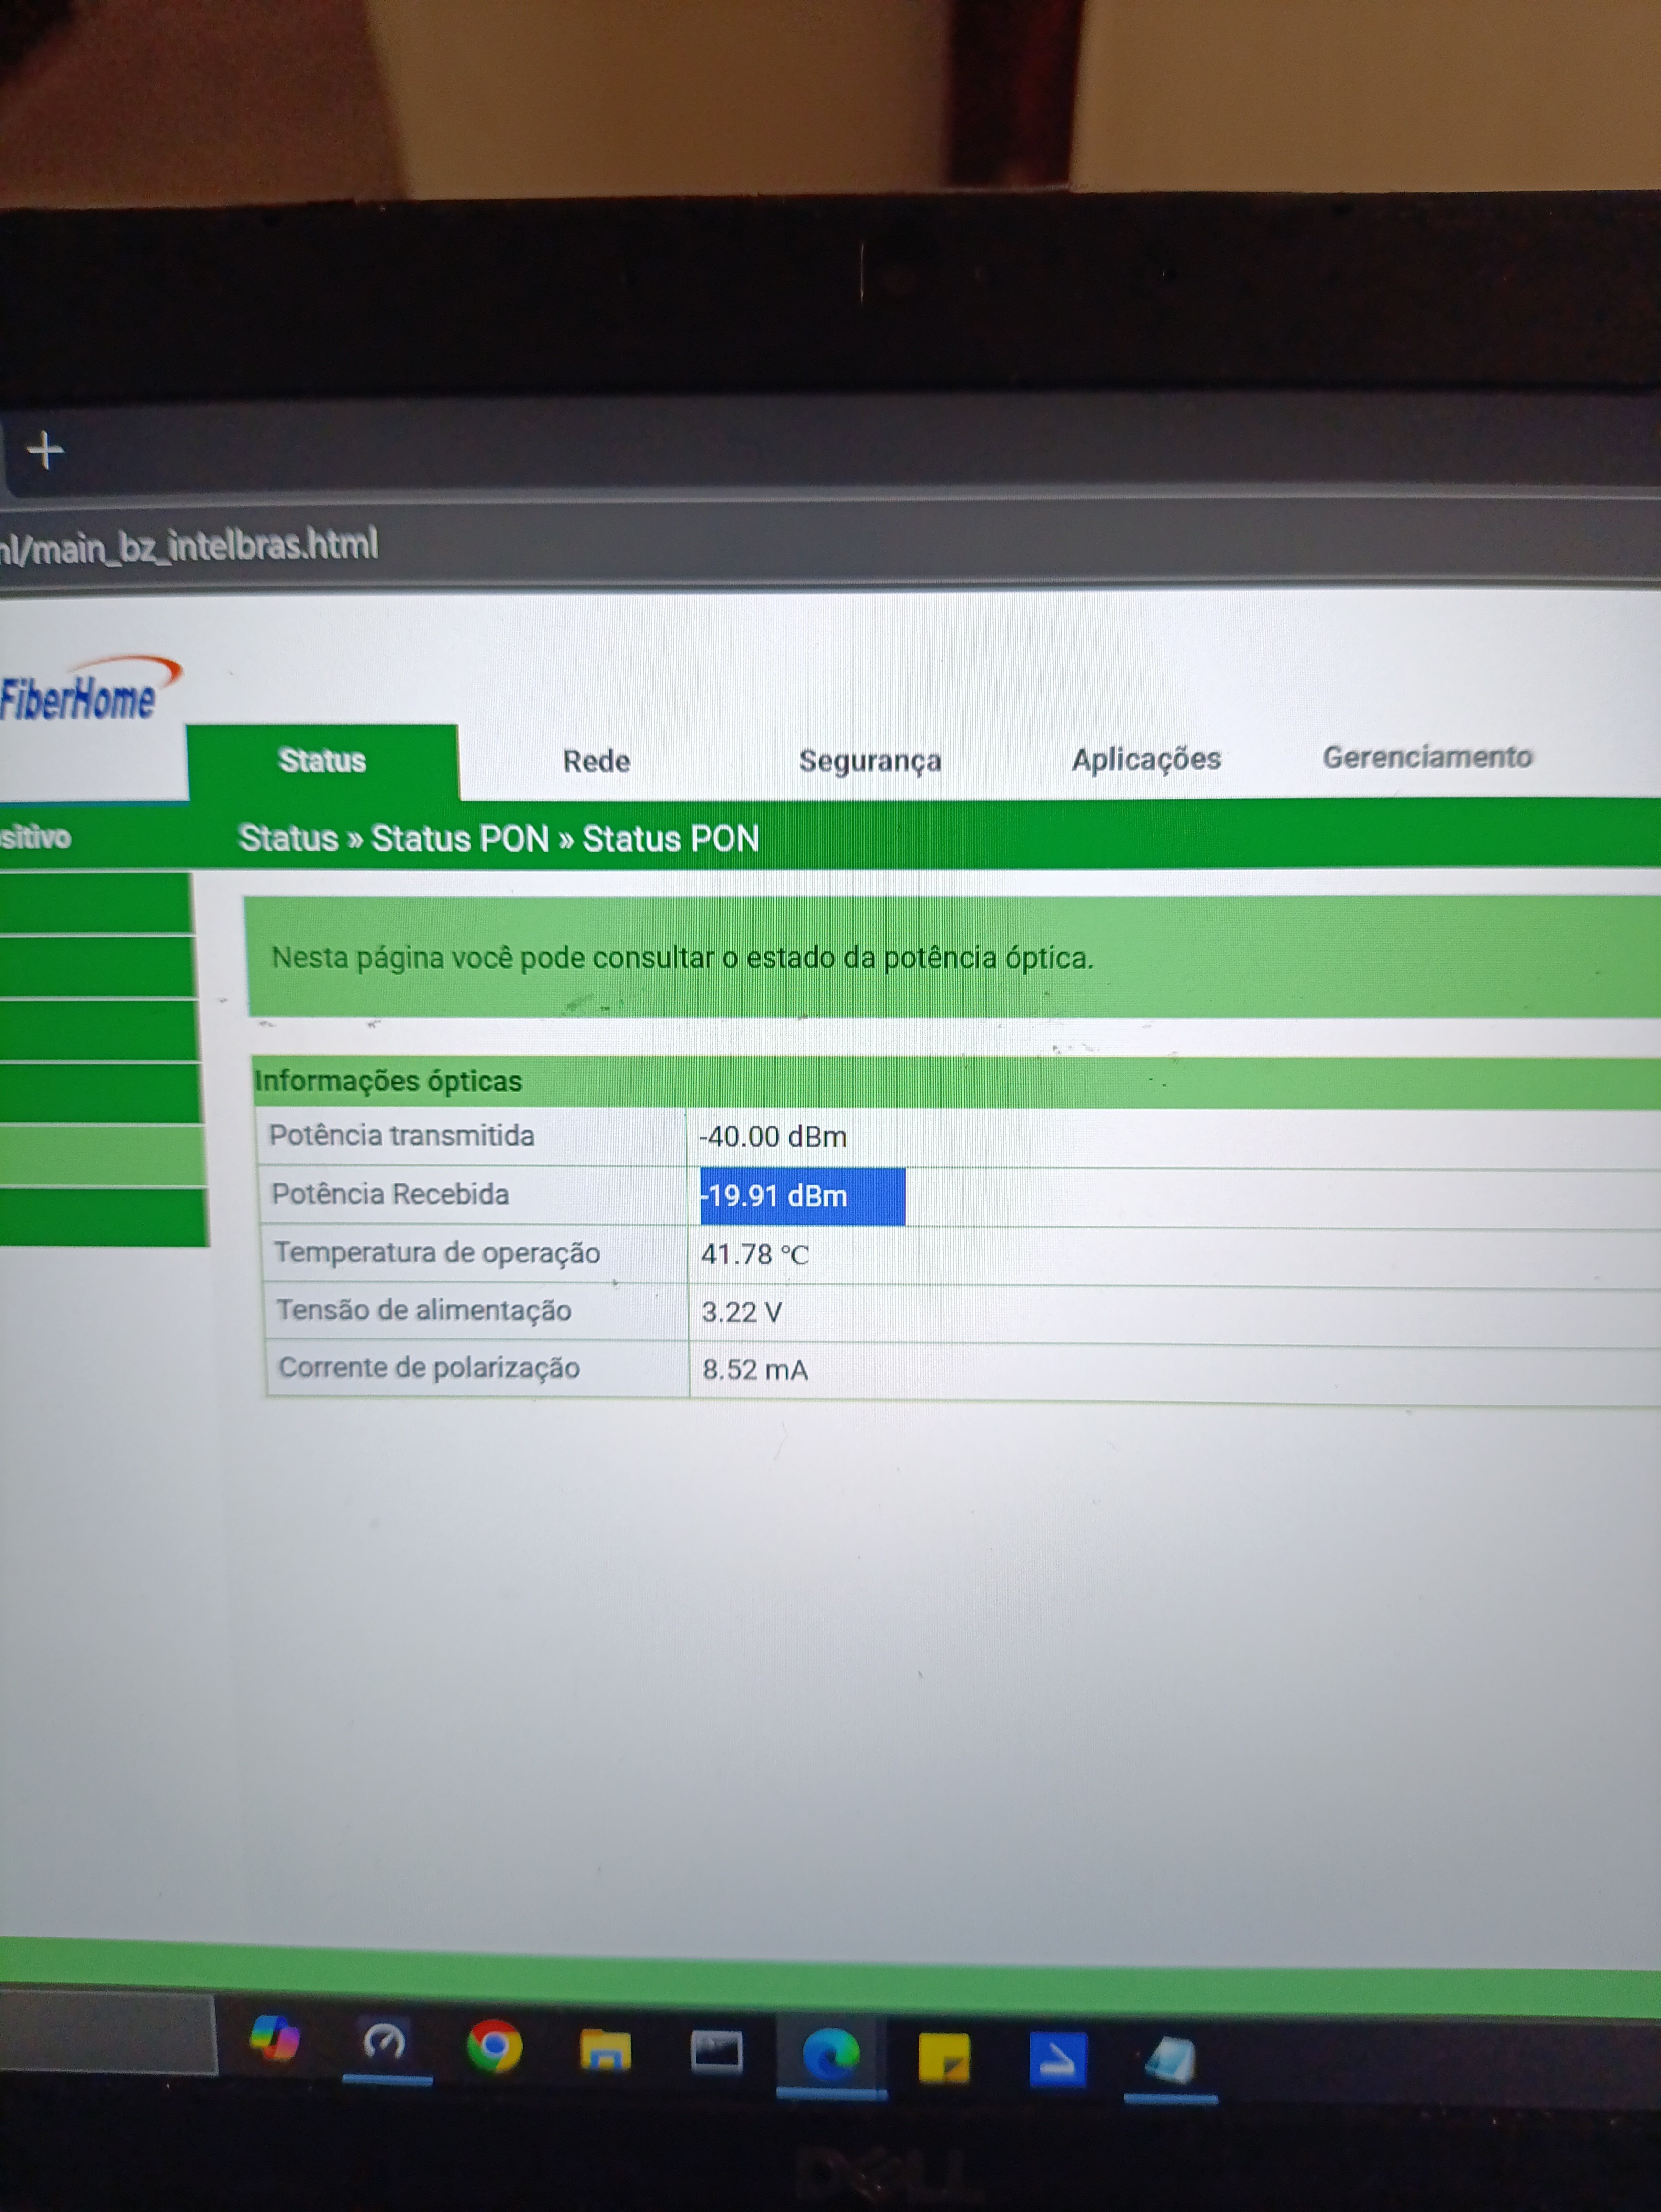Click the taskbar search box
The width and height of the screenshot is (1661, 2212).
pyautogui.click(x=107, y=2032)
